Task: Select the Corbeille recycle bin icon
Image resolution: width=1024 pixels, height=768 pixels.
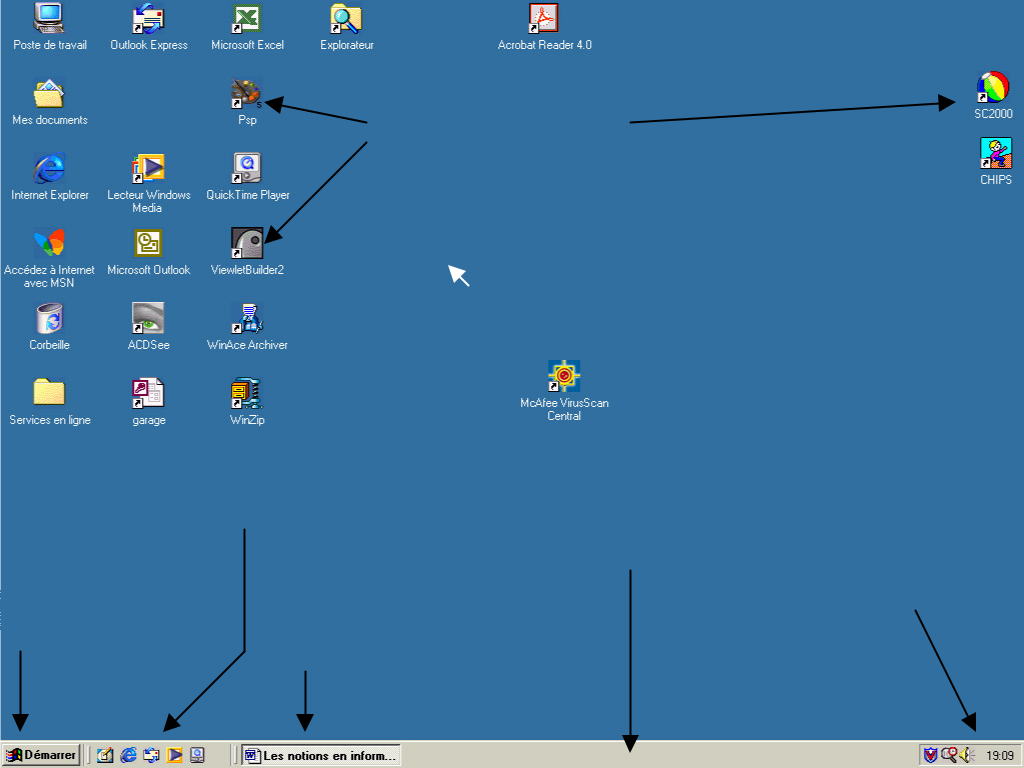Action: pyautogui.click(x=49, y=318)
